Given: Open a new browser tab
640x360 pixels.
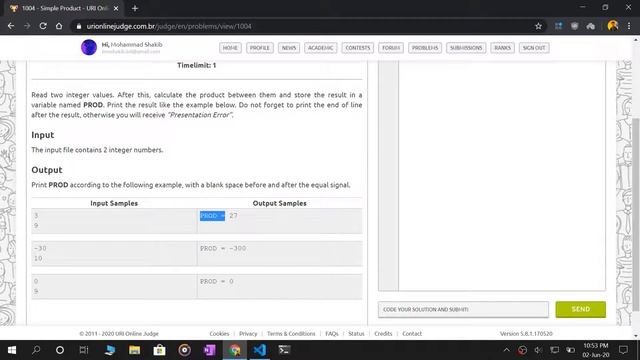Looking at the screenshot, I should pyautogui.click(x=135, y=8).
